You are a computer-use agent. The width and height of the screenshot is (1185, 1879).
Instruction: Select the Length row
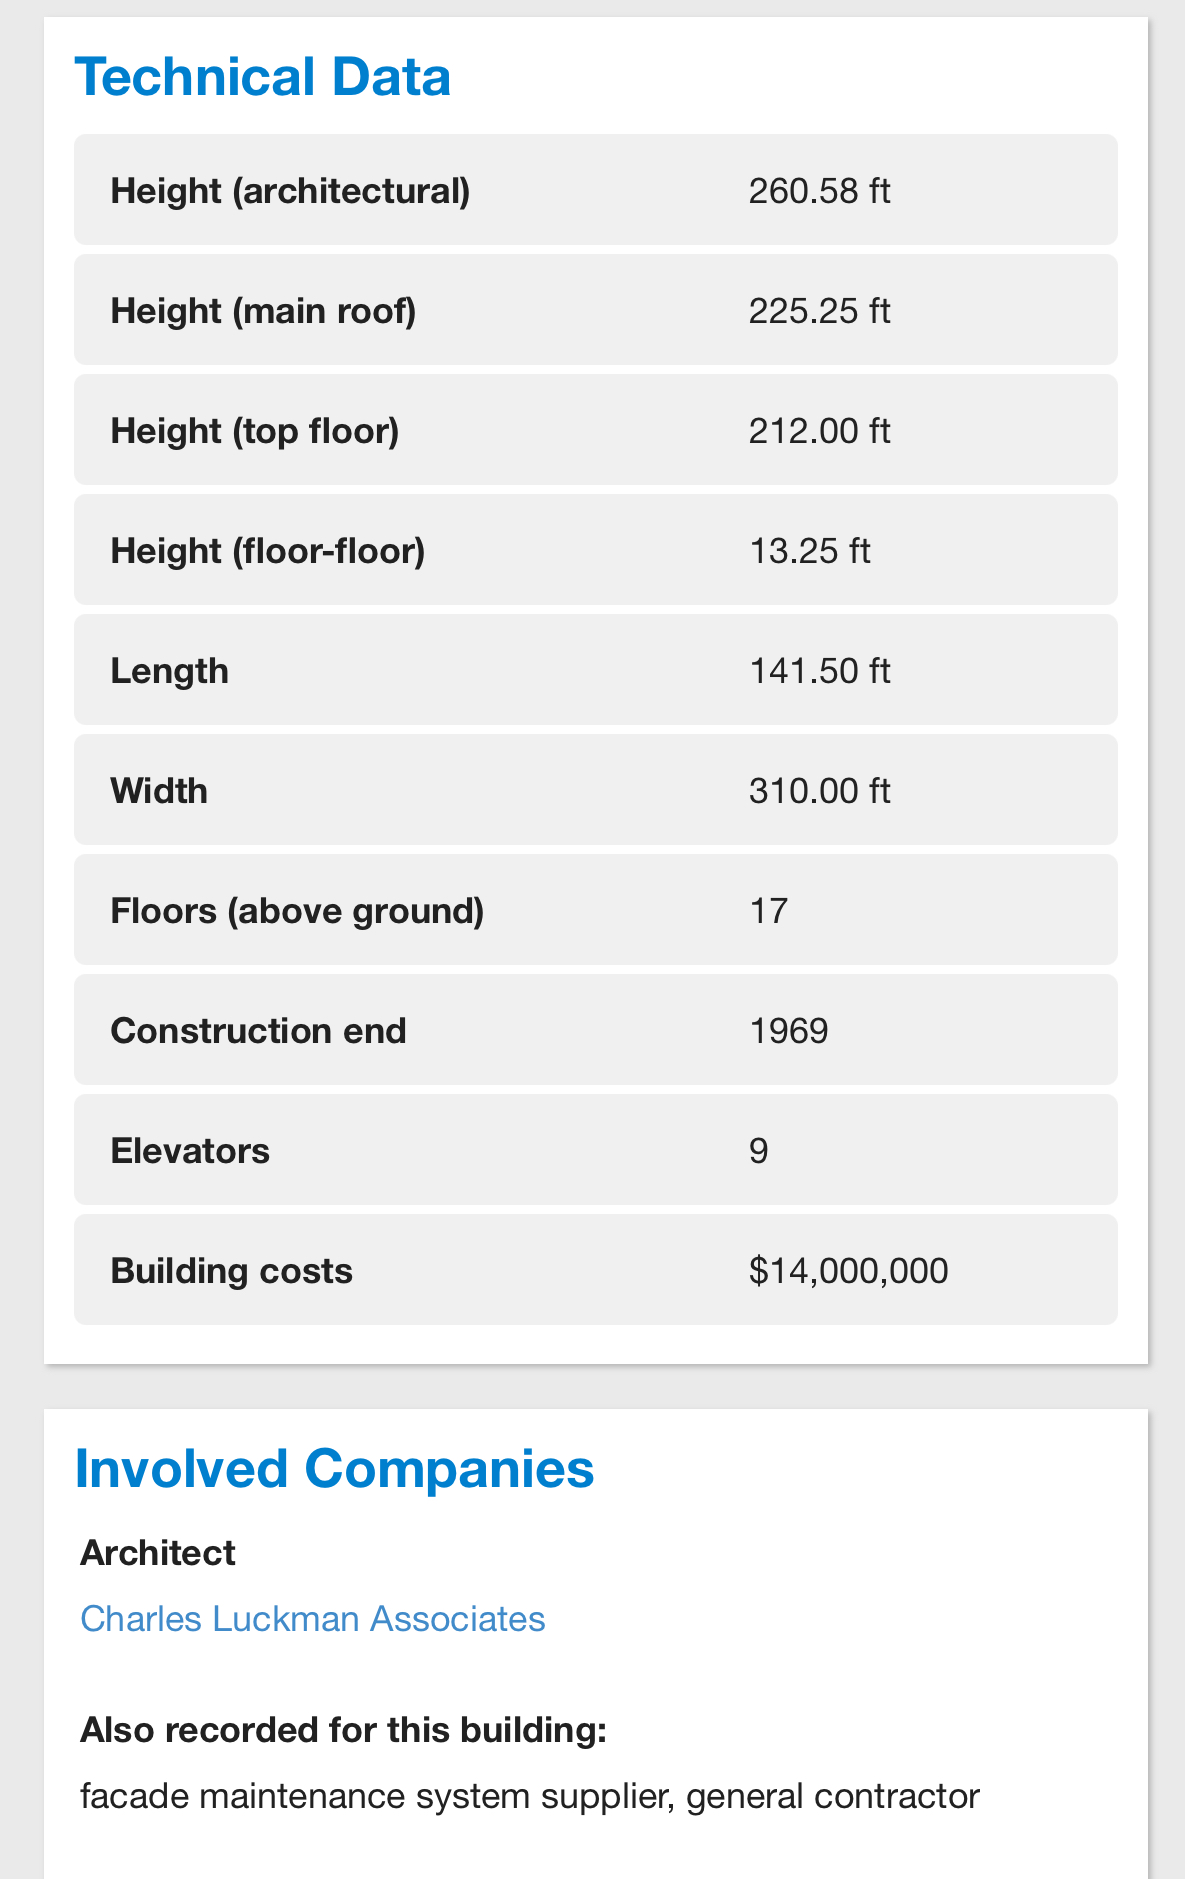(x=596, y=670)
